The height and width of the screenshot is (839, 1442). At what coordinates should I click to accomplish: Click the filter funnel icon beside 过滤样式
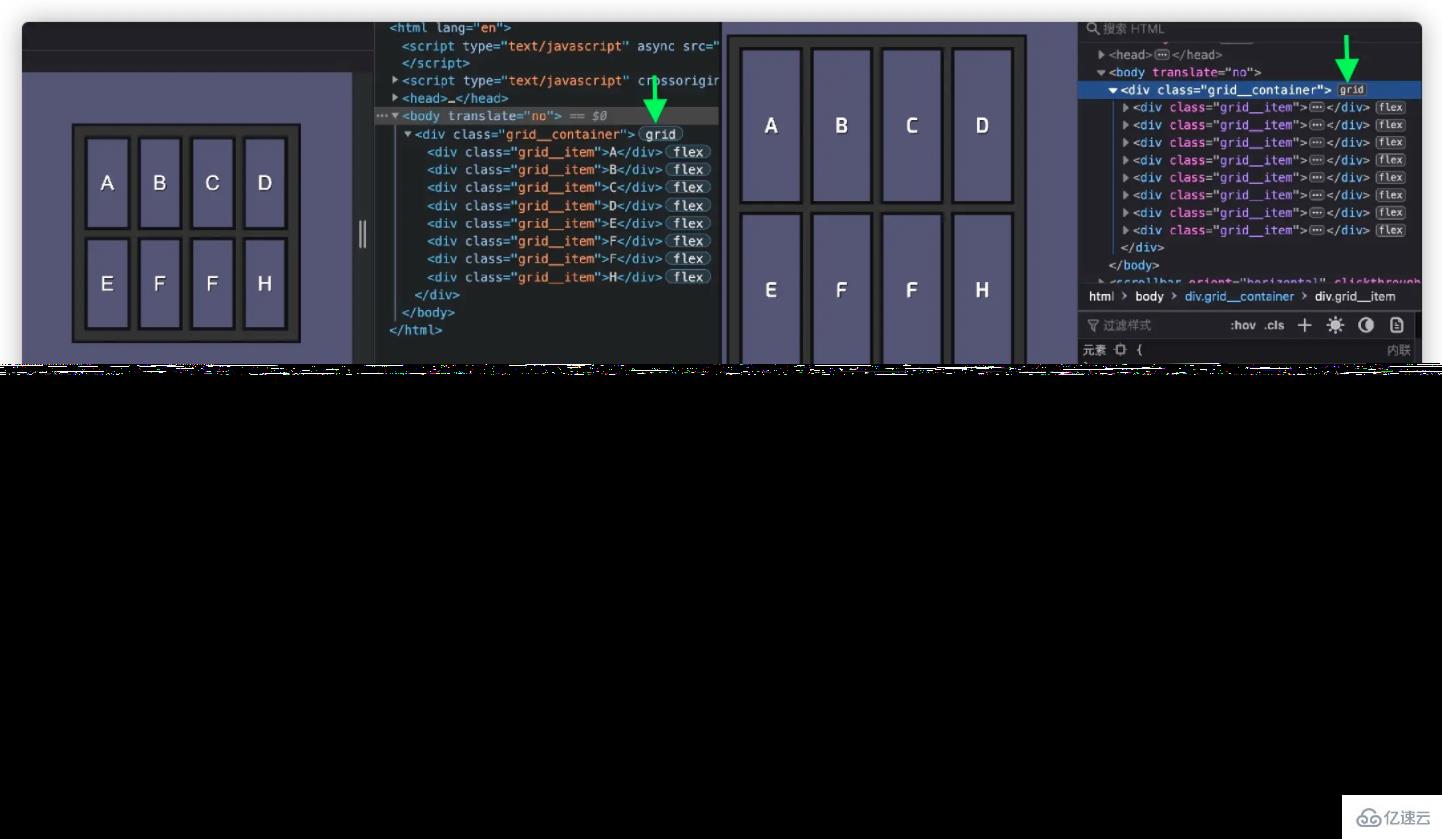pos(1093,325)
